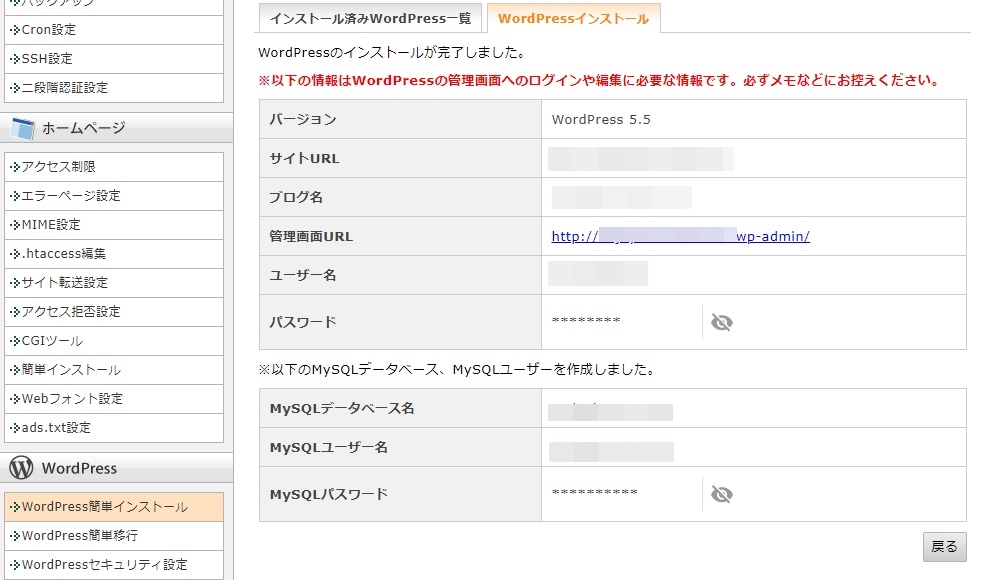995x580 pixels.
Task: Open .htaccess編集 from the sidebar
Action: click(63, 254)
